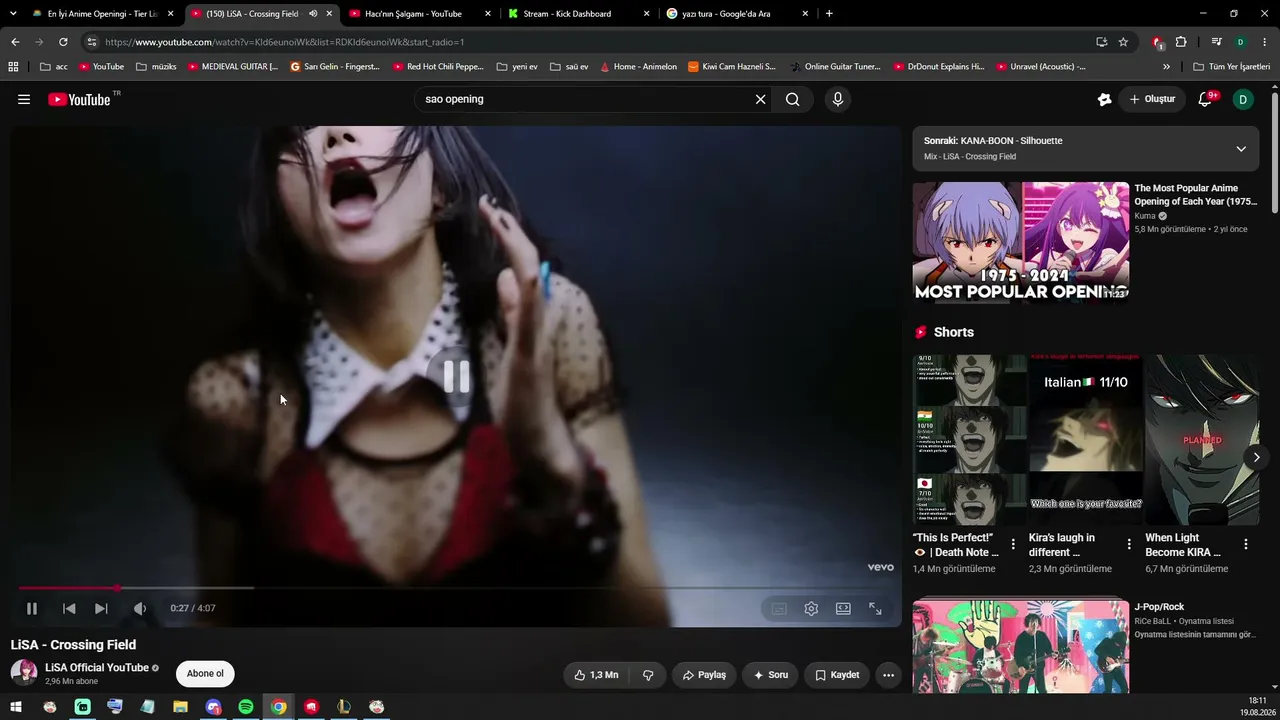
Task: Share the video via Paylaş
Action: [704, 675]
